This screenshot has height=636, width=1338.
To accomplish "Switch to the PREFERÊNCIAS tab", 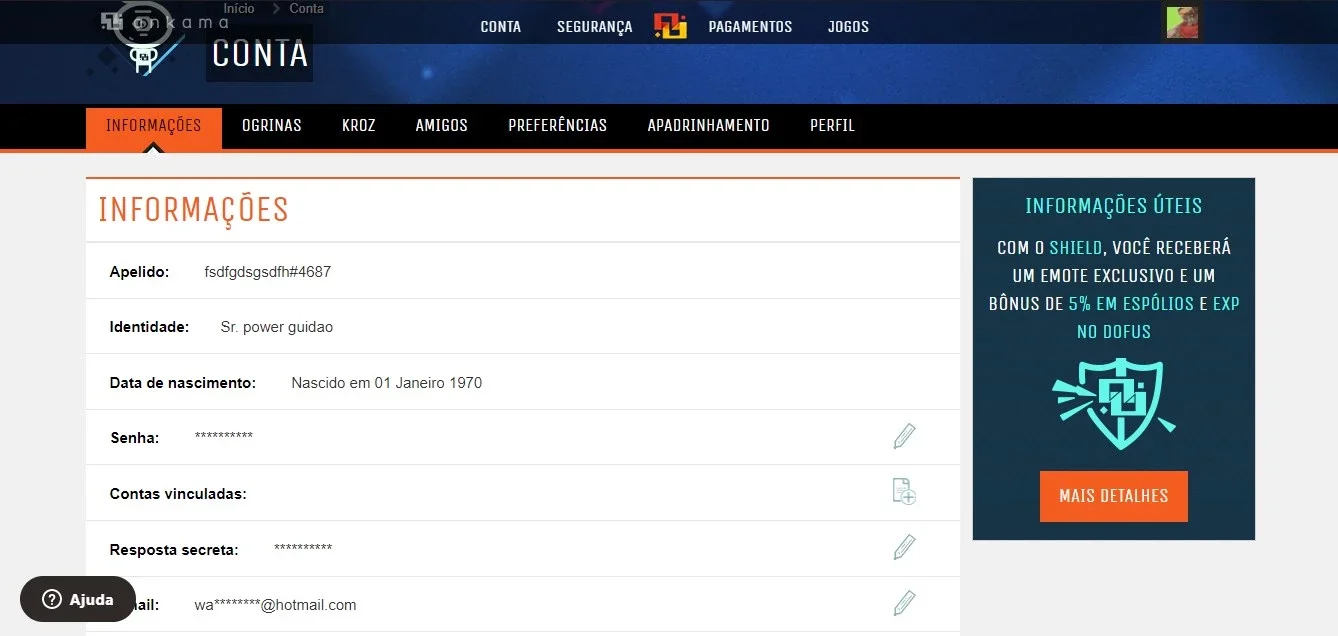I will (558, 126).
